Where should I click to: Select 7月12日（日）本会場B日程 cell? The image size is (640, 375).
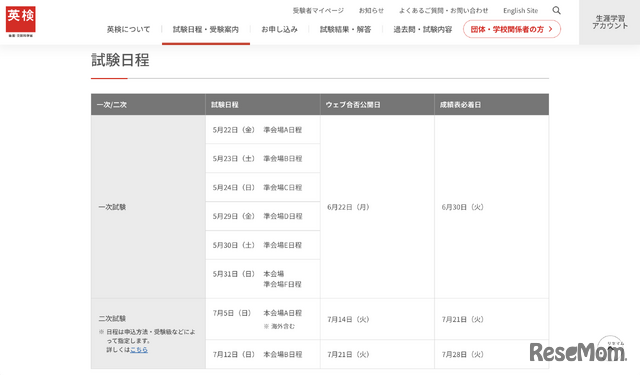[263, 354]
